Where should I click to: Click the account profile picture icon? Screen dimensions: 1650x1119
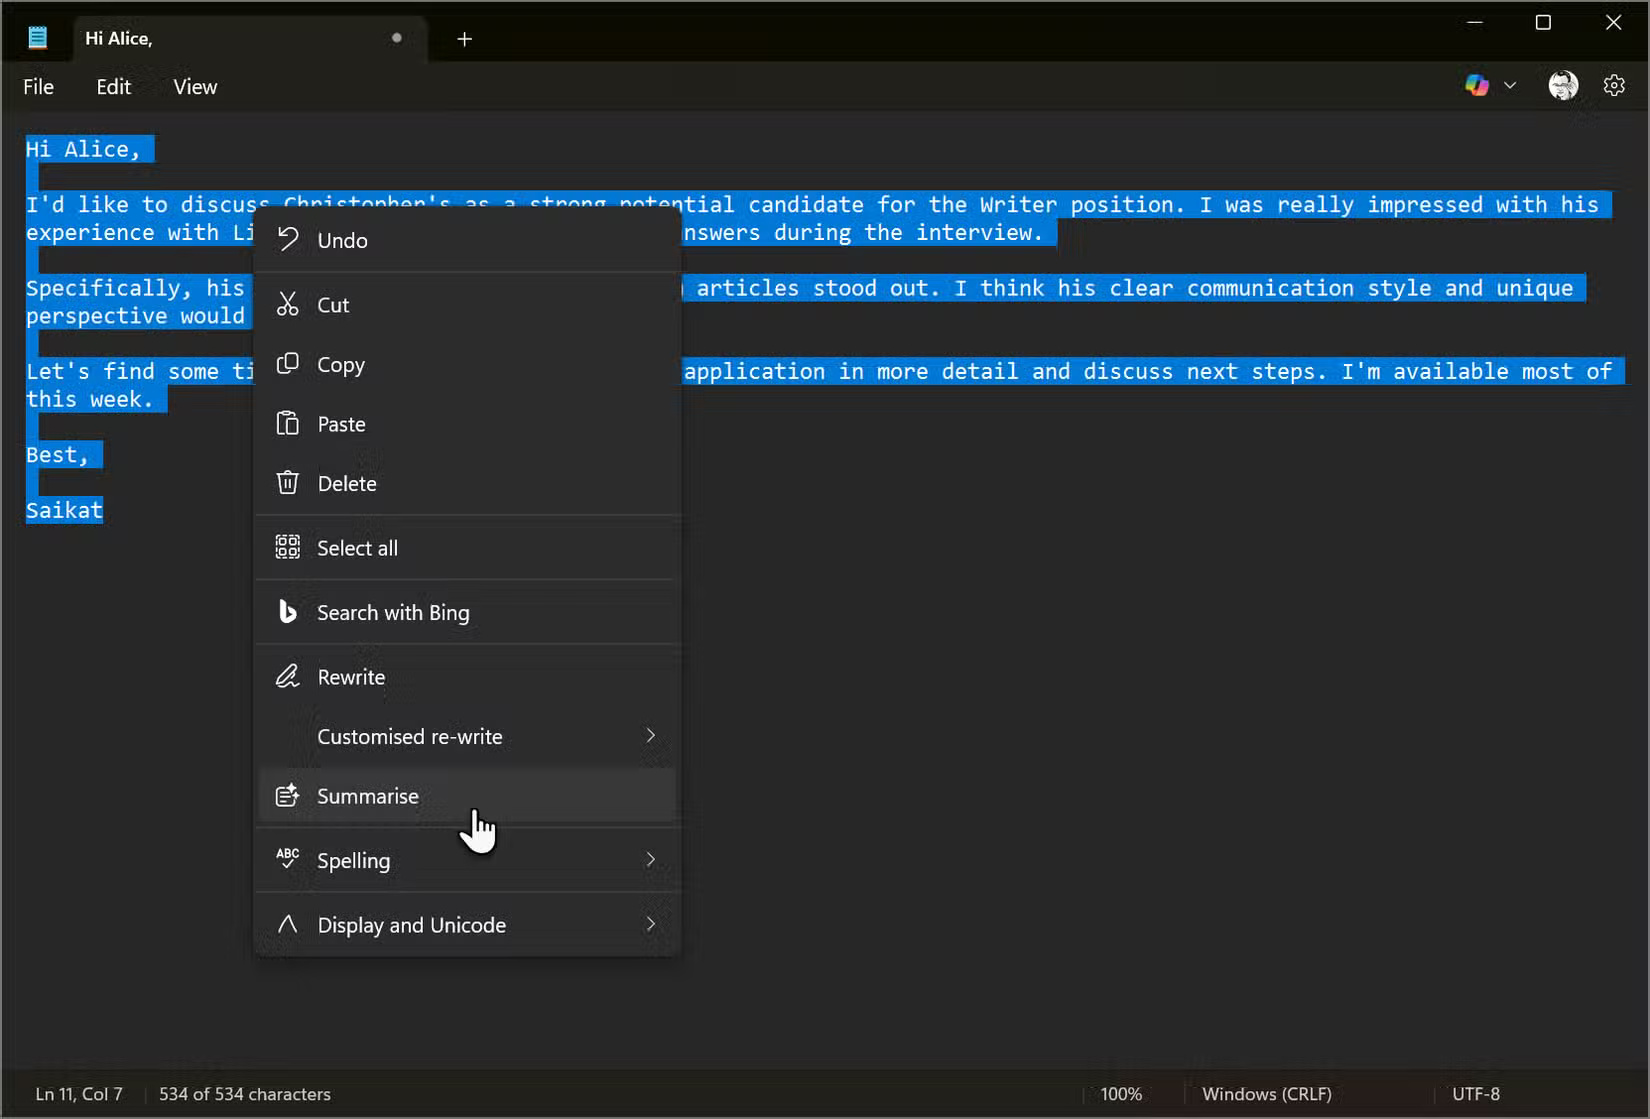coord(1562,85)
